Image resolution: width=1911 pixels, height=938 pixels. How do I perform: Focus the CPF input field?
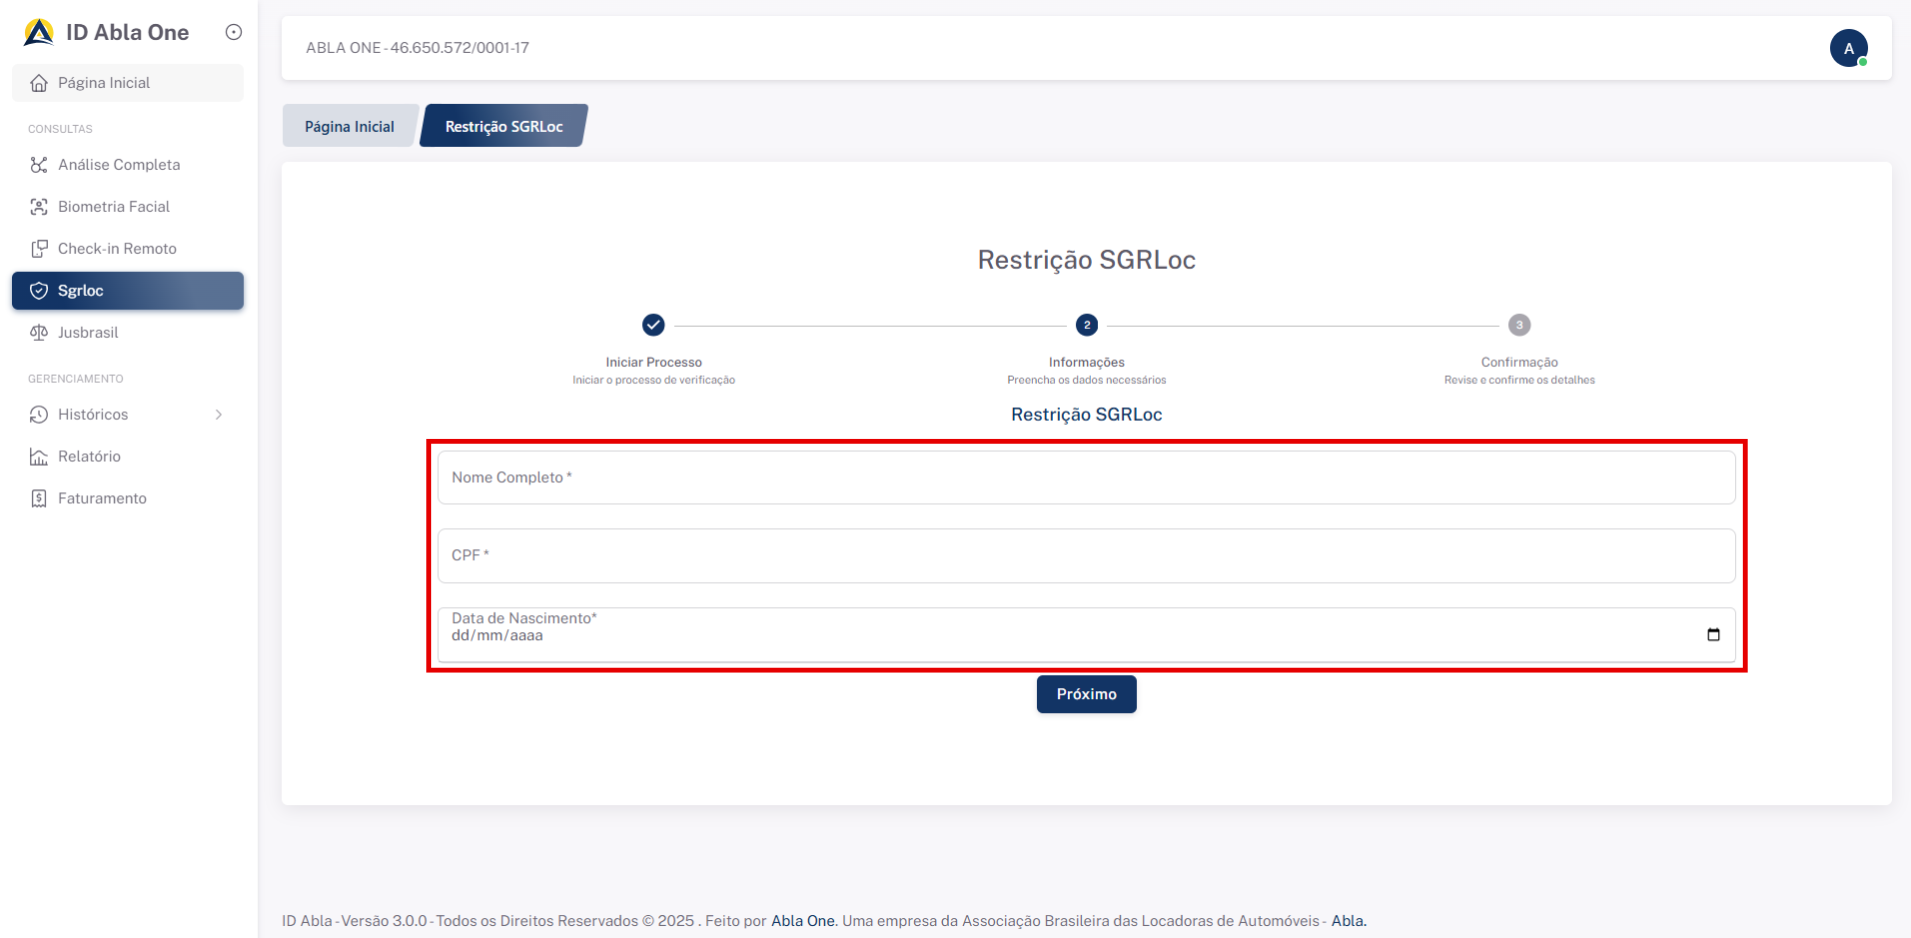[1086, 556]
